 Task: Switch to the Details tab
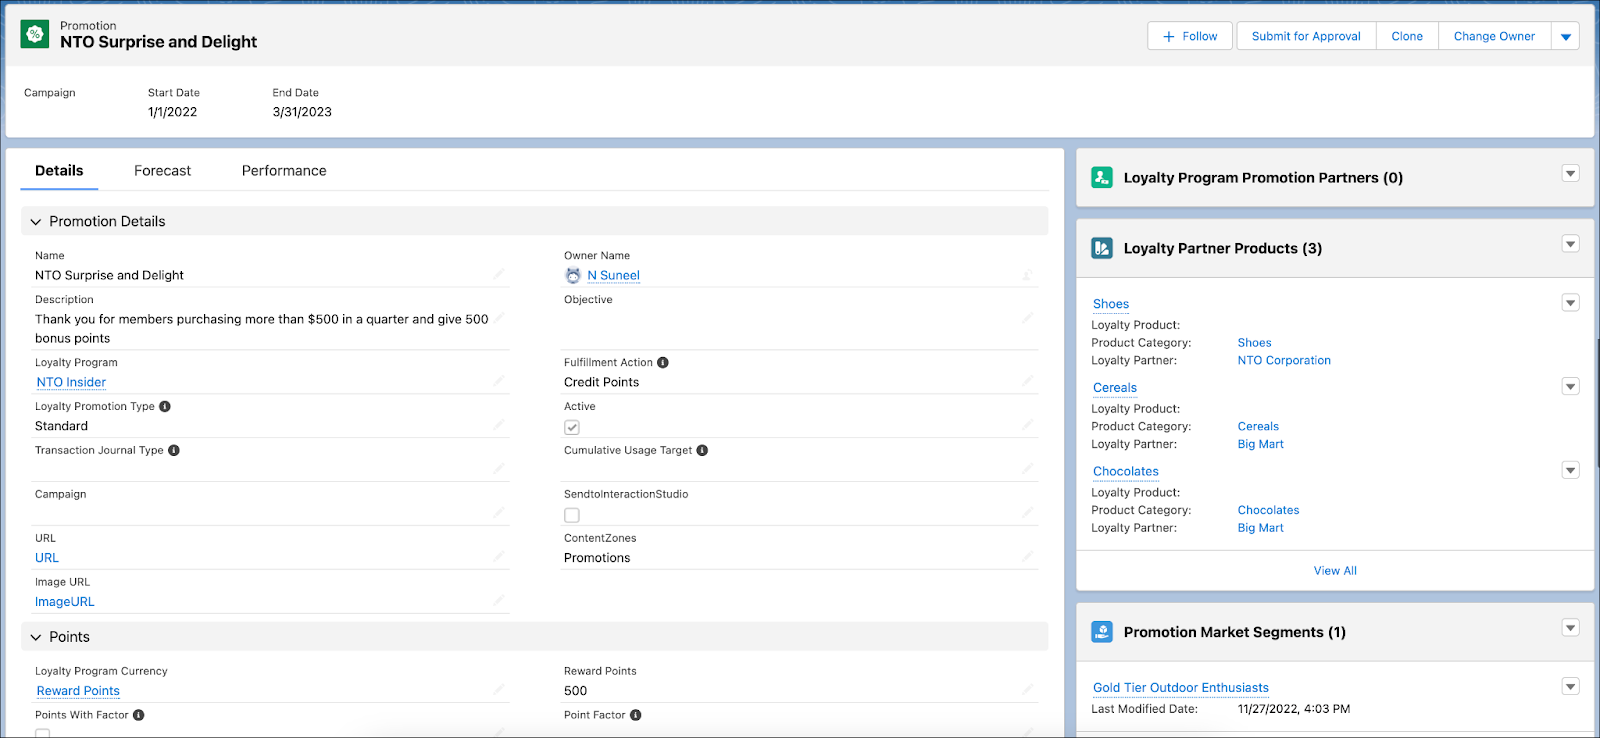coord(59,171)
